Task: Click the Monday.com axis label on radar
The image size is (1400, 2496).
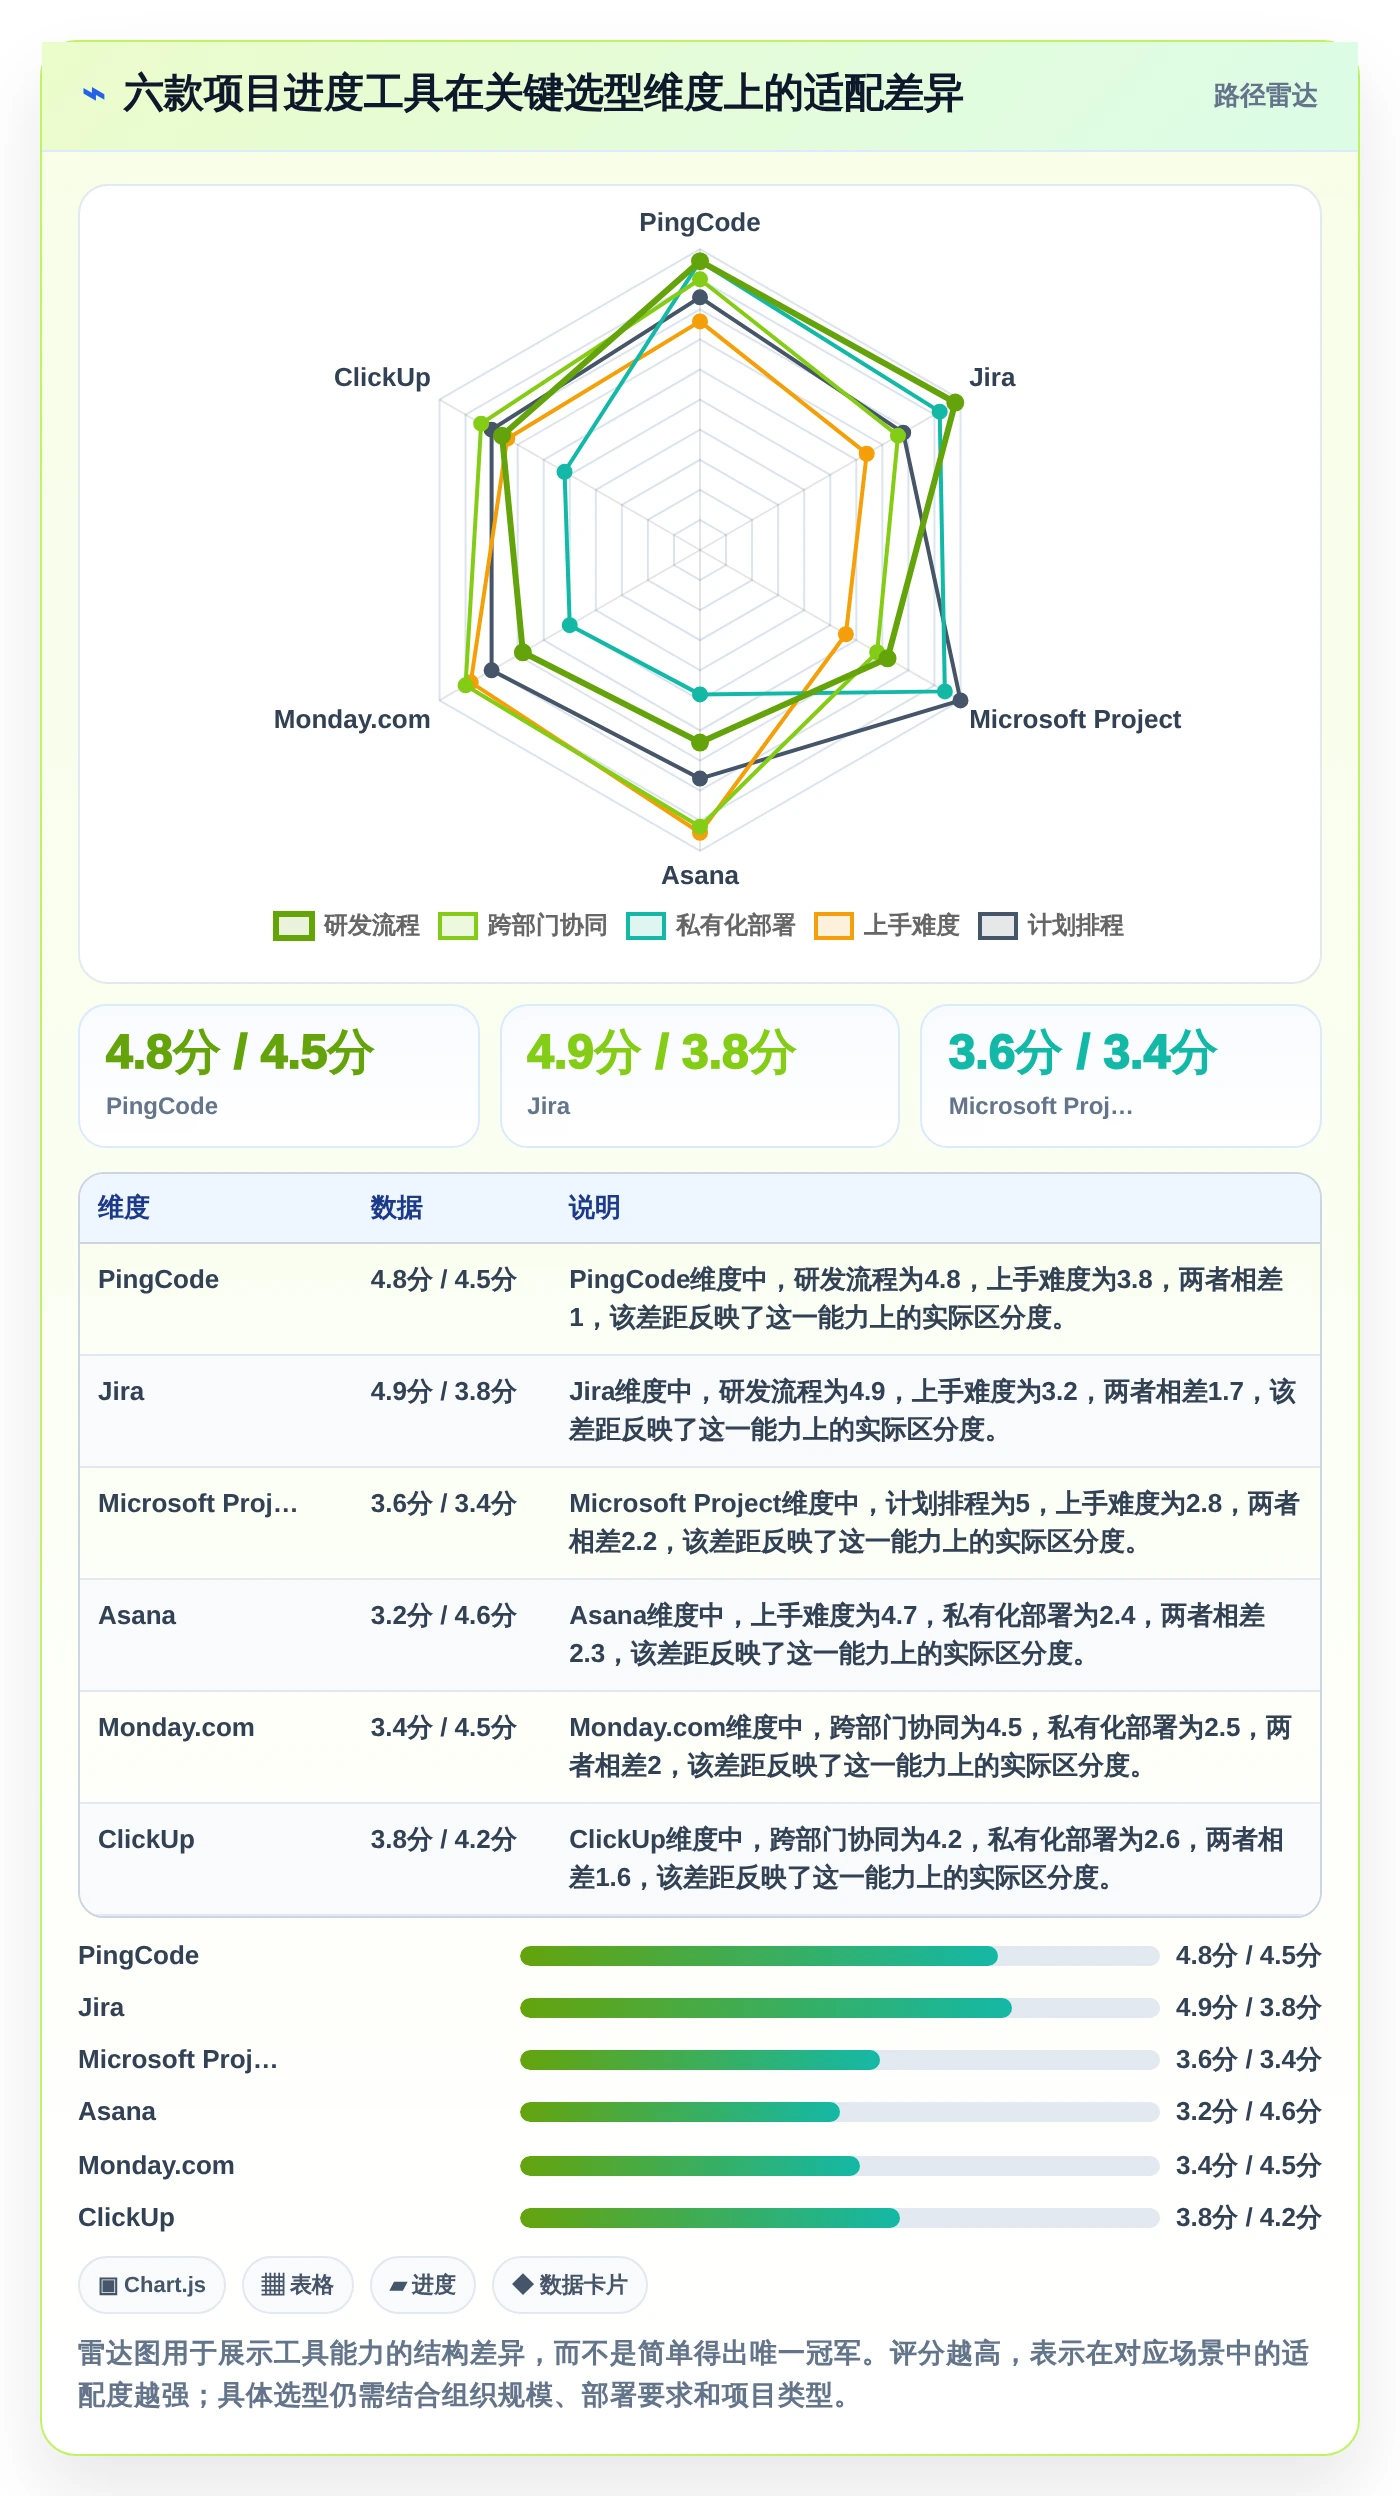Action: pyautogui.click(x=352, y=719)
